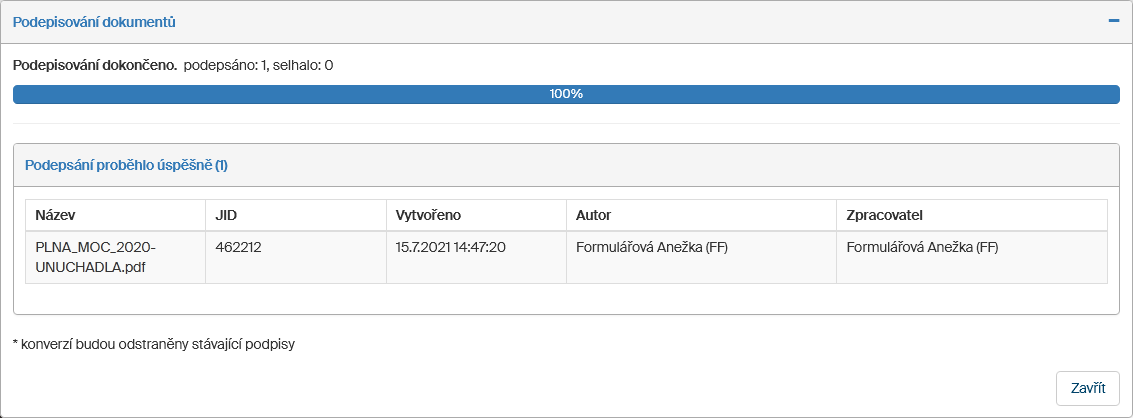Sort by the Zpracovatel column header
The height and width of the screenshot is (418, 1133).
coord(890,215)
